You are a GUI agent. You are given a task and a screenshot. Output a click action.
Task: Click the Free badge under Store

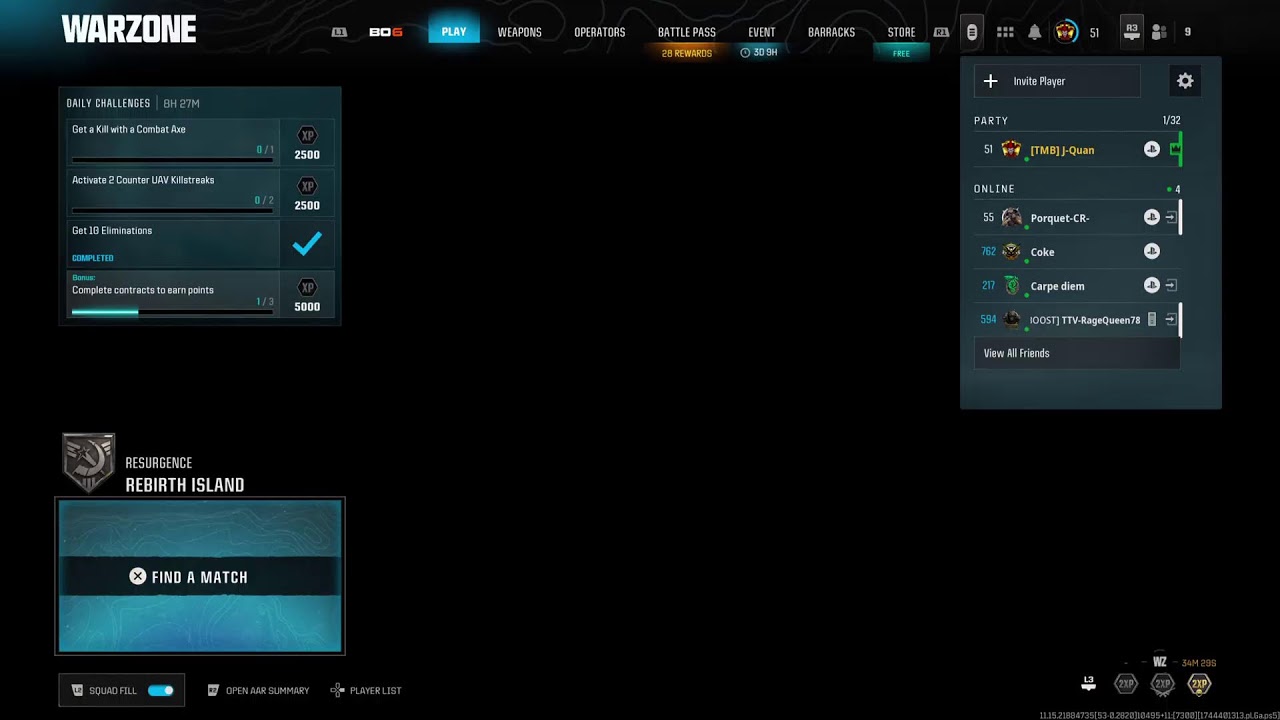click(901, 53)
